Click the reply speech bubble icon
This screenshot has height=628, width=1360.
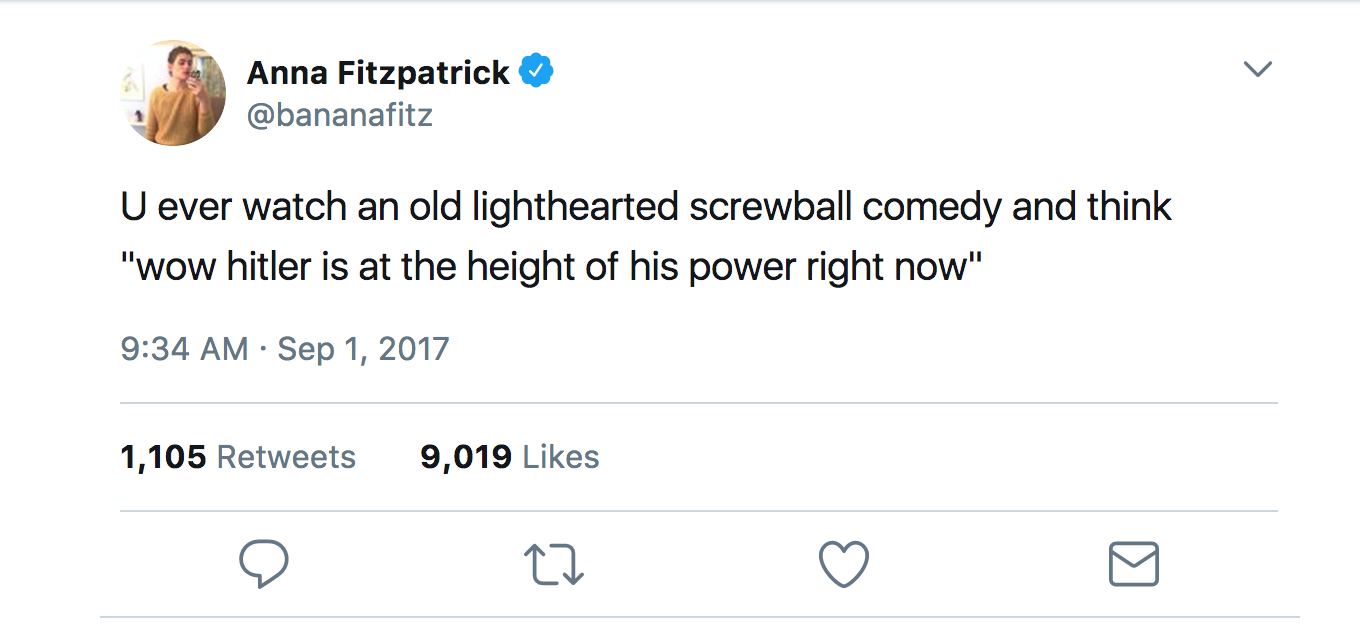(264, 564)
